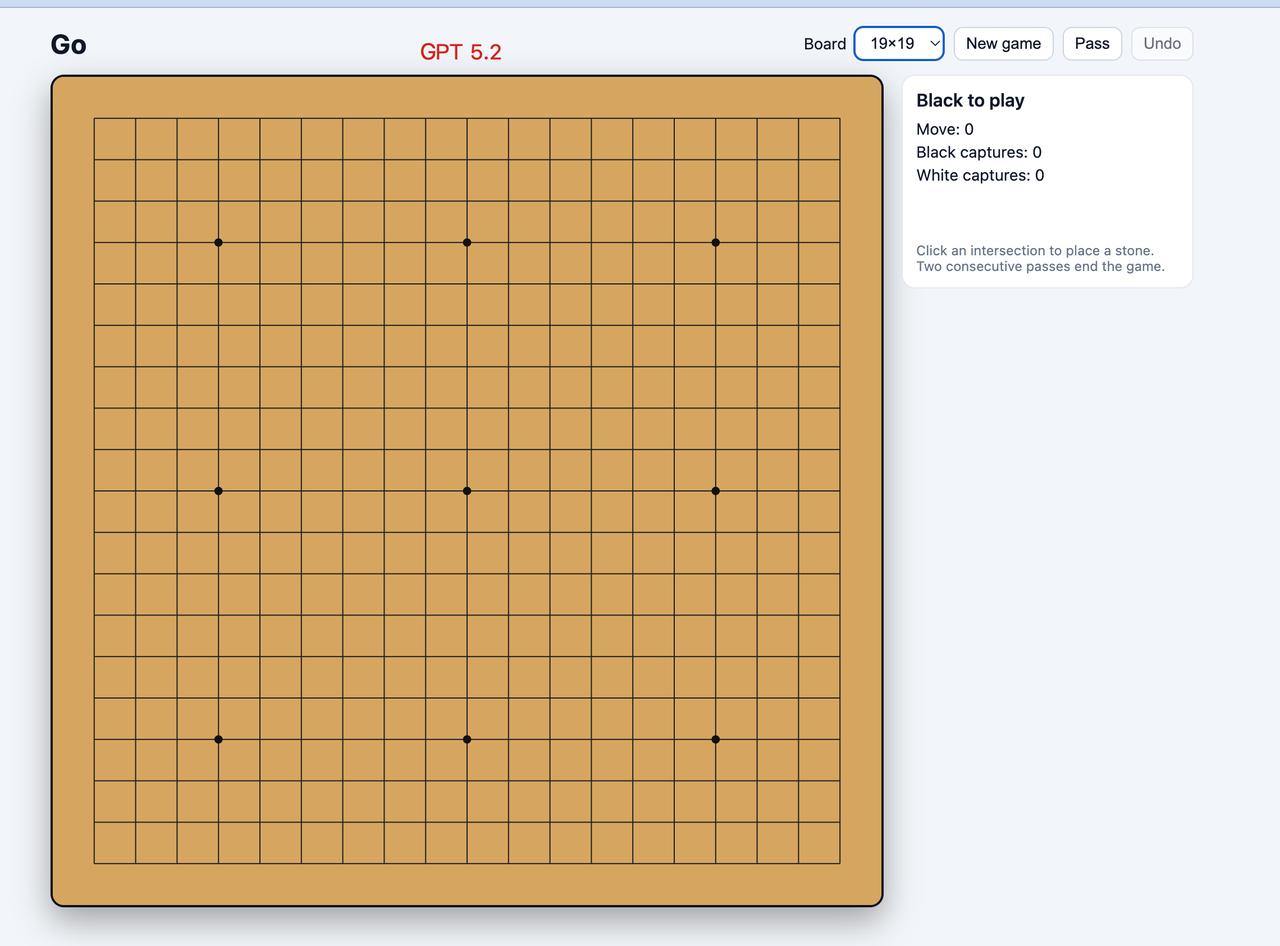The width and height of the screenshot is (1280, 946).
Task: Start a New game
Action: click(1003, 43)
